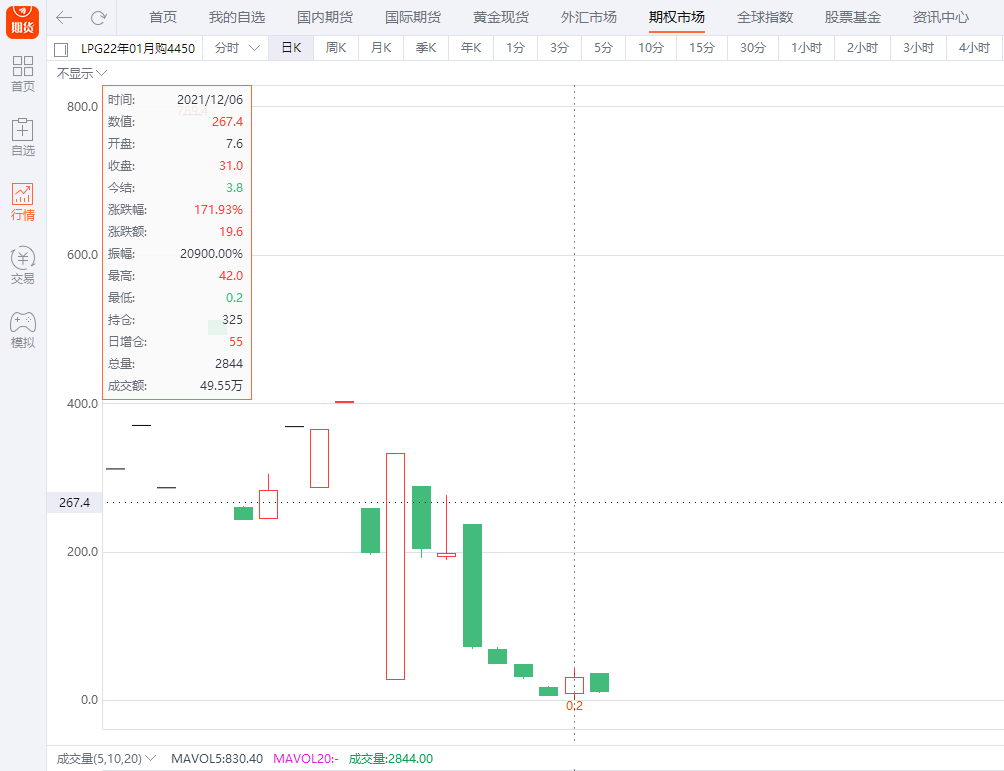Select the 周K chart period

coord(336,48)
